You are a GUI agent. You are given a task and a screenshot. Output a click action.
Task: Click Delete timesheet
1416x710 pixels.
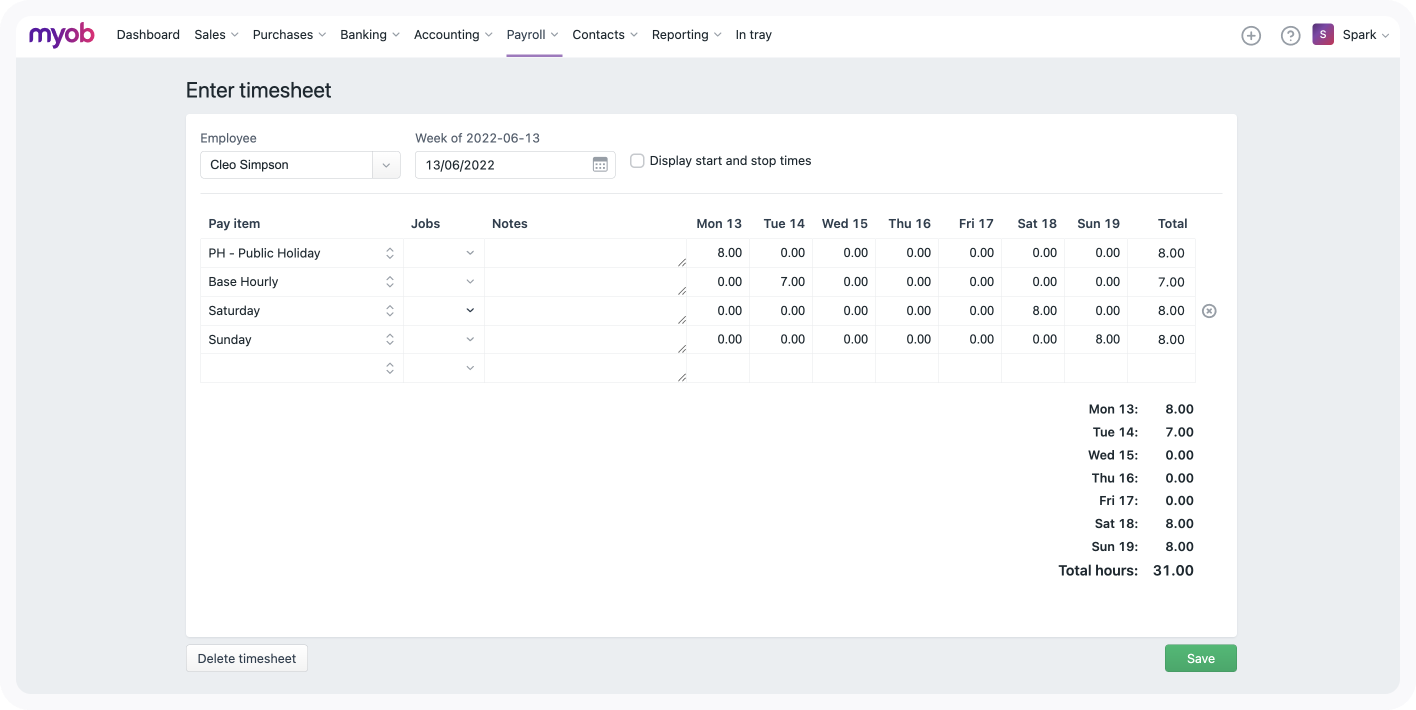coord(246,658)
